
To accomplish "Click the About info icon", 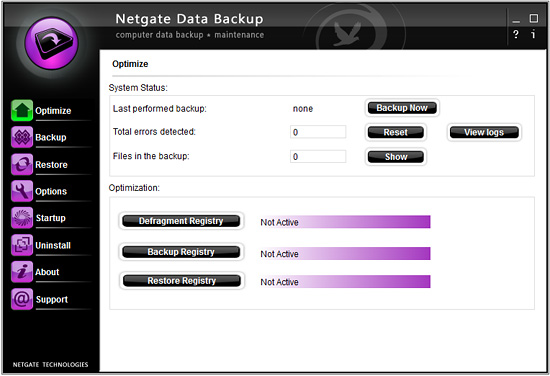I will 22,272.
